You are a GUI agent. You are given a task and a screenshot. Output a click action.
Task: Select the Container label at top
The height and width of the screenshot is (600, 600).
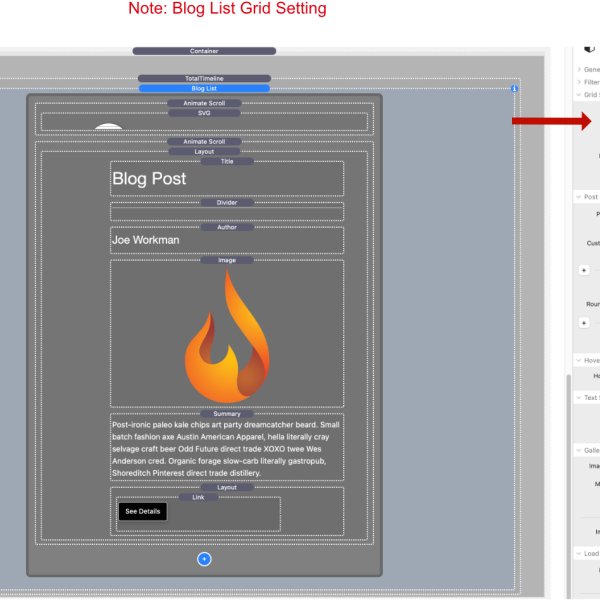click(x=204, y=51)
